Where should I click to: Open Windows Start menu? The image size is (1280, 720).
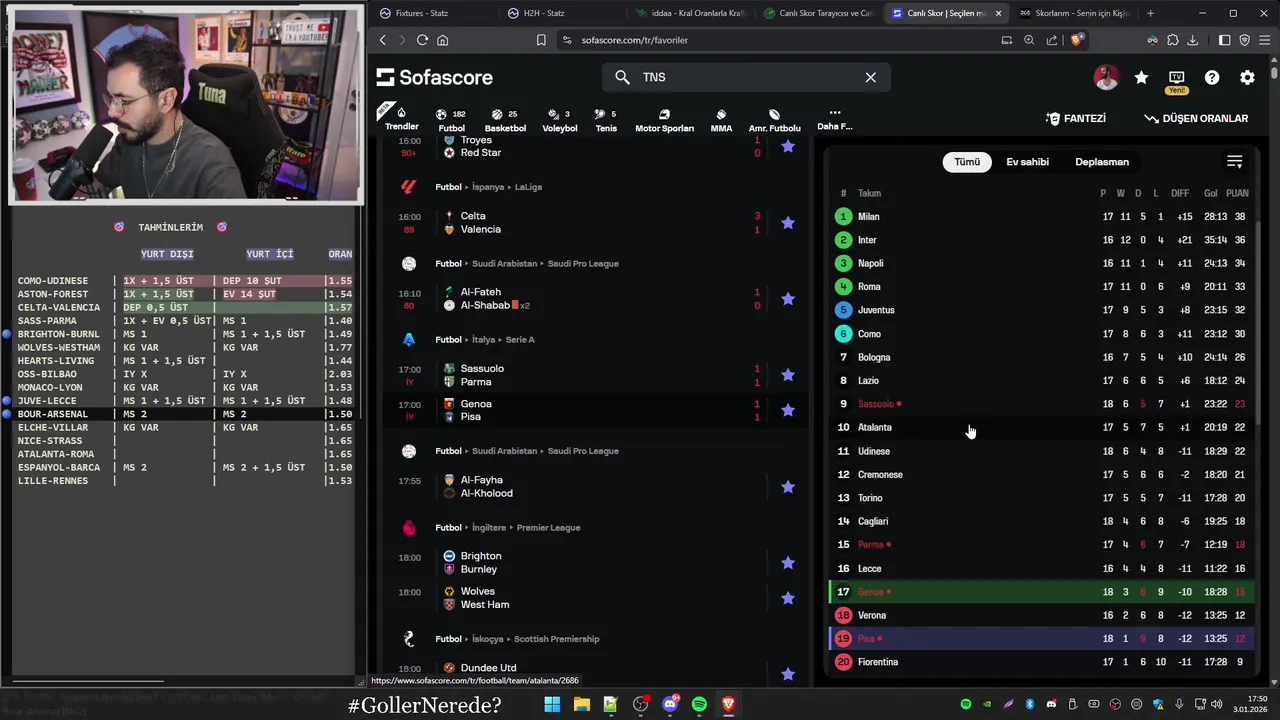(552, 704)
